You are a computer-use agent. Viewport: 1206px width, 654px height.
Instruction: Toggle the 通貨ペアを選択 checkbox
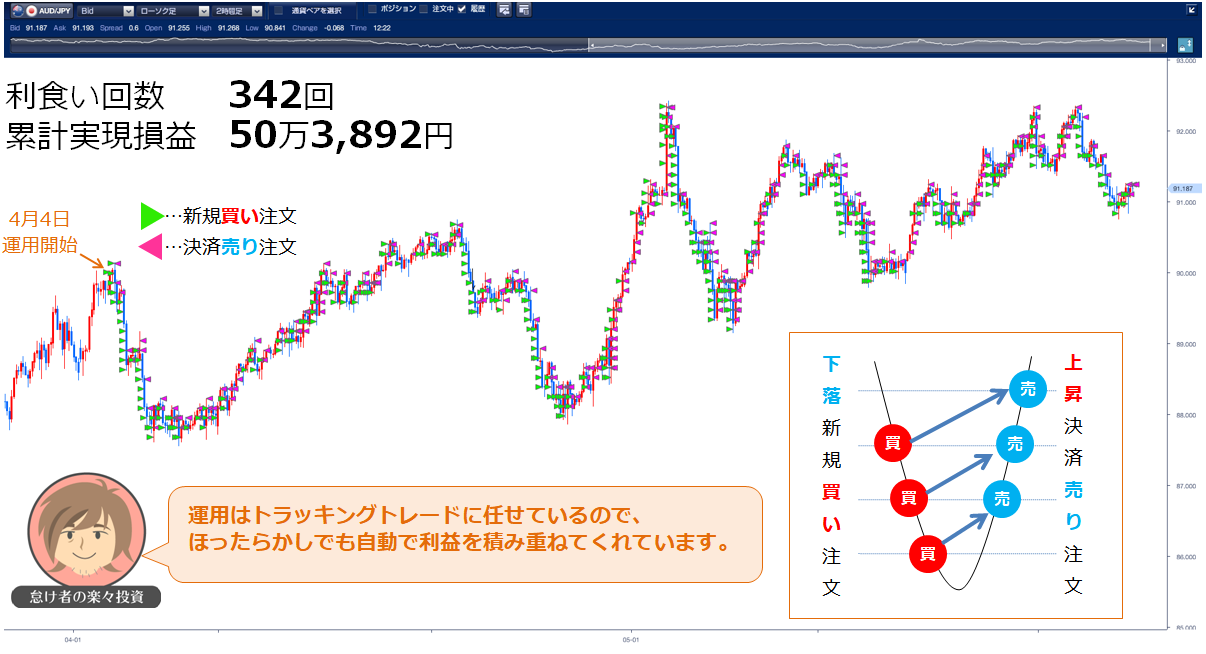pos(279,10)
